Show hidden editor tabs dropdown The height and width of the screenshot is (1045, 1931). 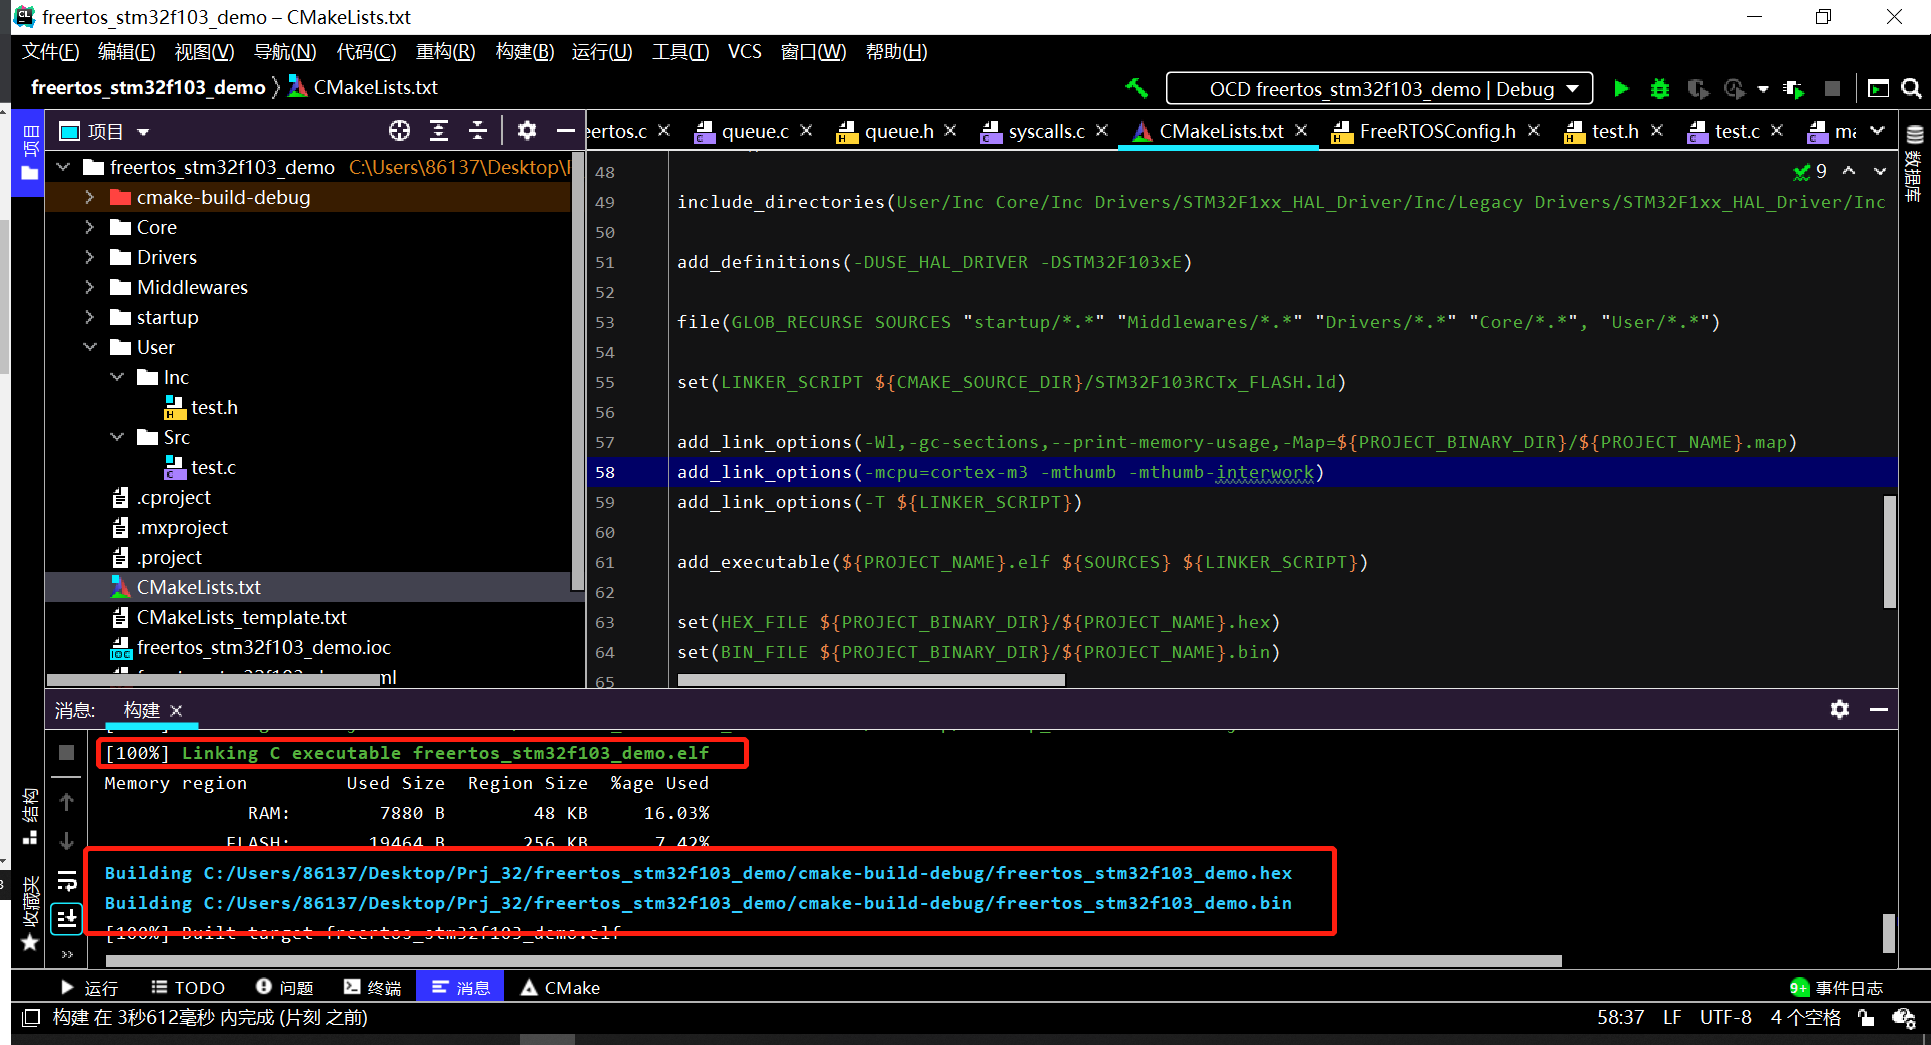click(1878, 131)
